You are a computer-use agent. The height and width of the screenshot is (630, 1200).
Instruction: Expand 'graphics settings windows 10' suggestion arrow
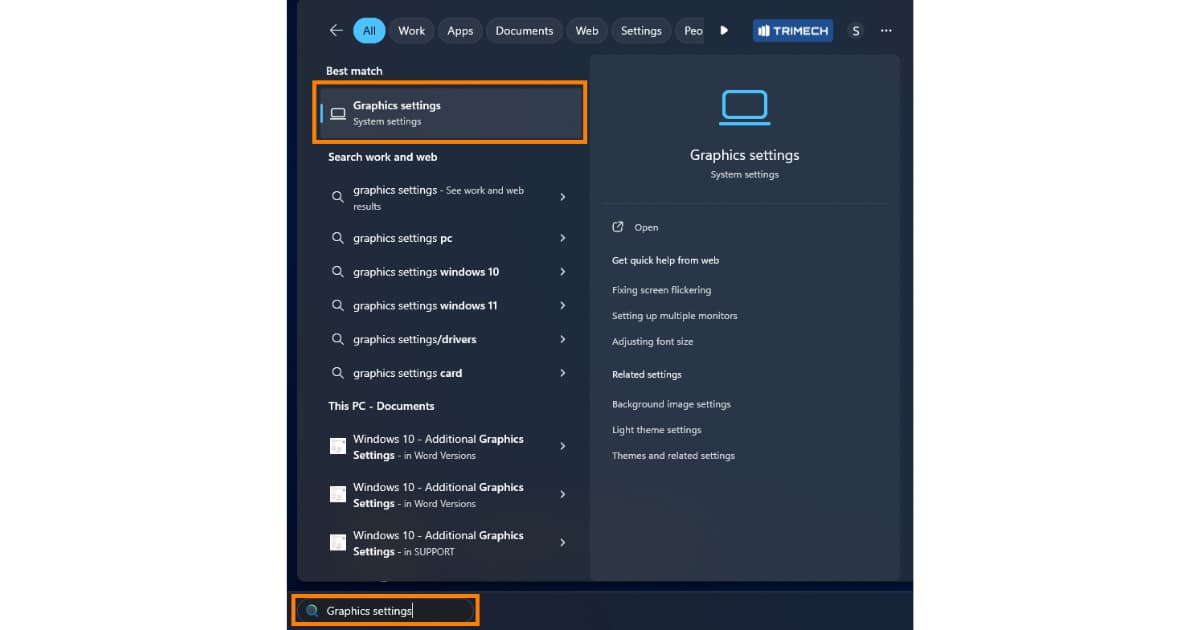coord(562,272)
